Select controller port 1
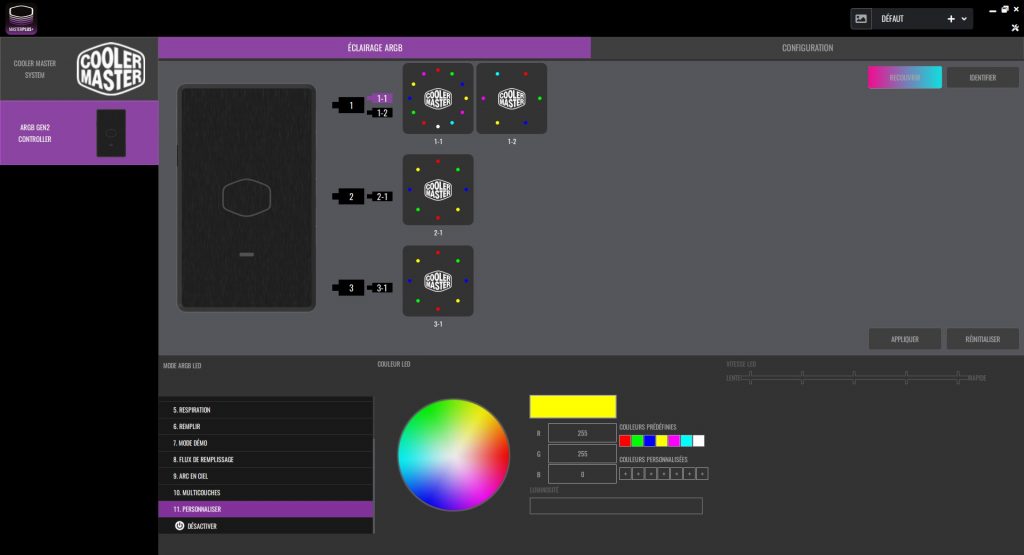This screenshot has width=1024, height=555. point(351,105)
